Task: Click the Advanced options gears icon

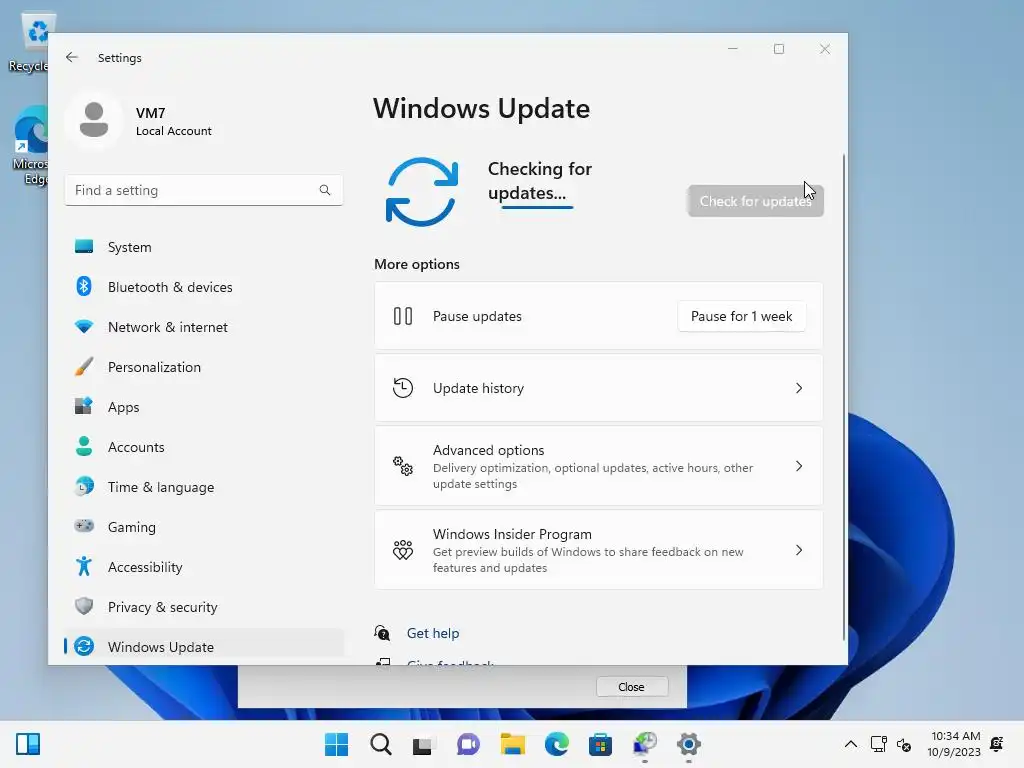Action: pos(403,466)
